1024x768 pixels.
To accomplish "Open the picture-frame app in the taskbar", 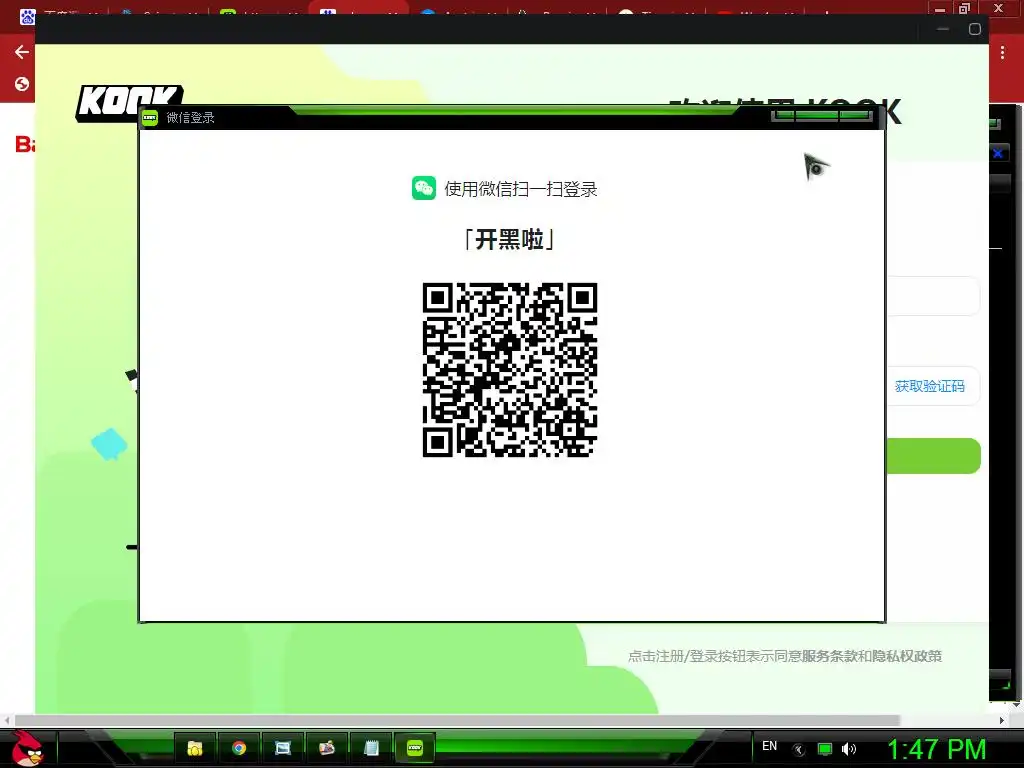I will tap(283, 748).
